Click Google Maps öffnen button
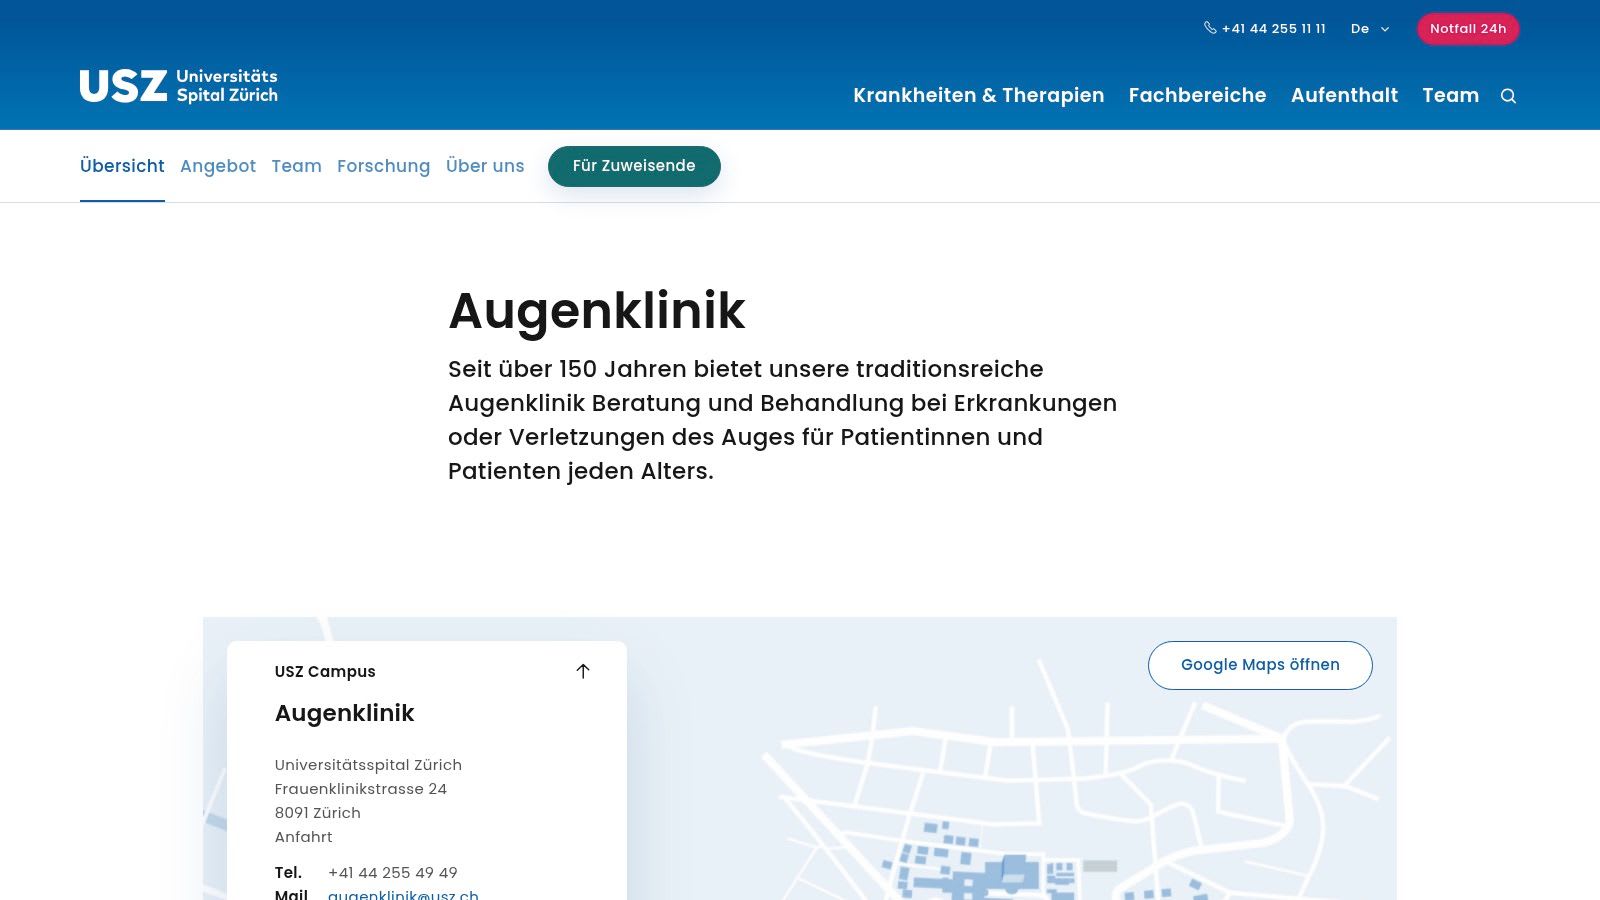 click(1260, 665)
